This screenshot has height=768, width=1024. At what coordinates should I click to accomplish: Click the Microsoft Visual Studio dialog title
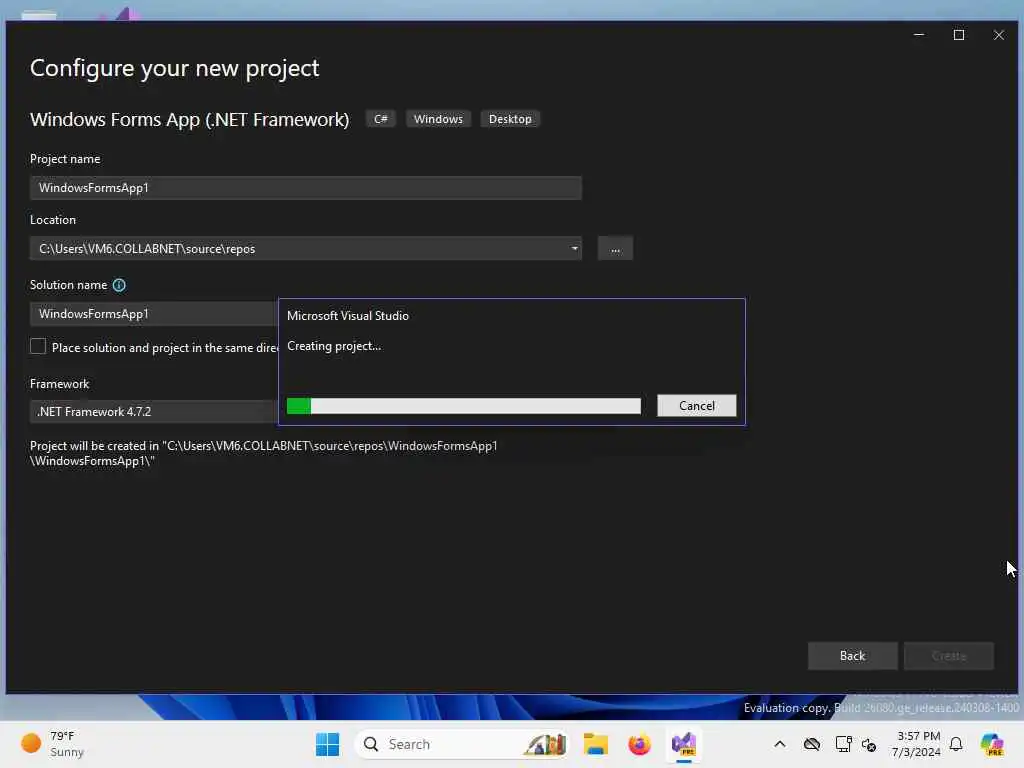[347, 315]
